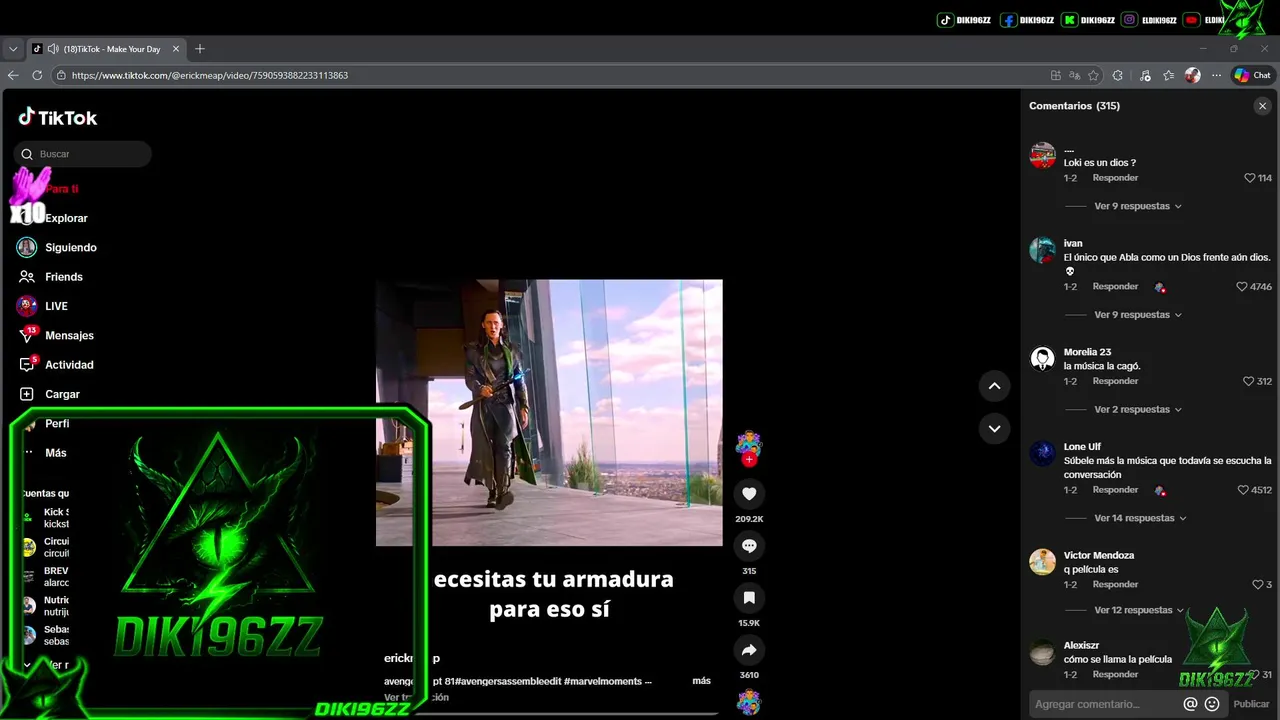Expand Ver 2 respuestas
The image size is (1280, 720).
(x=1138, y=410)
